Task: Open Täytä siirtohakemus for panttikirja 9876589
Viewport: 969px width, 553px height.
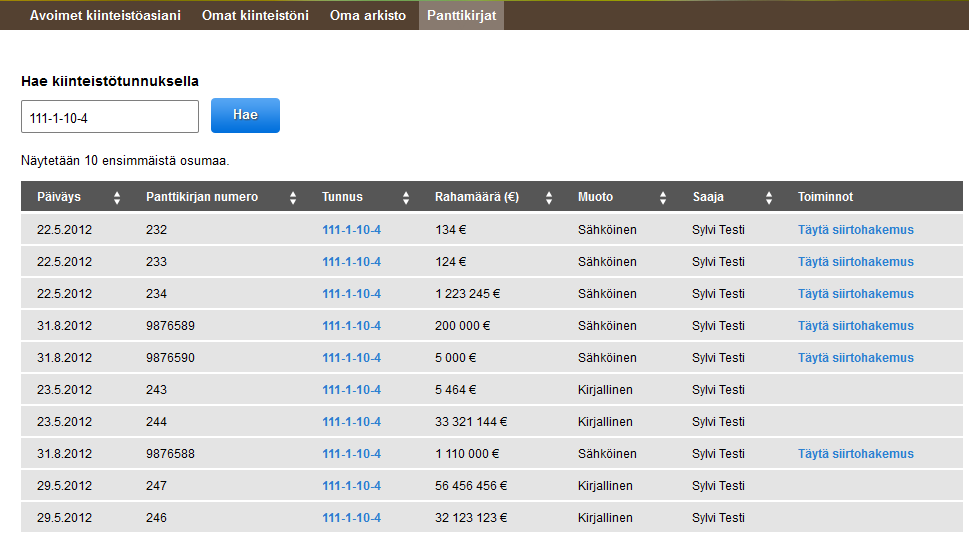Action: tap(855, 326)
